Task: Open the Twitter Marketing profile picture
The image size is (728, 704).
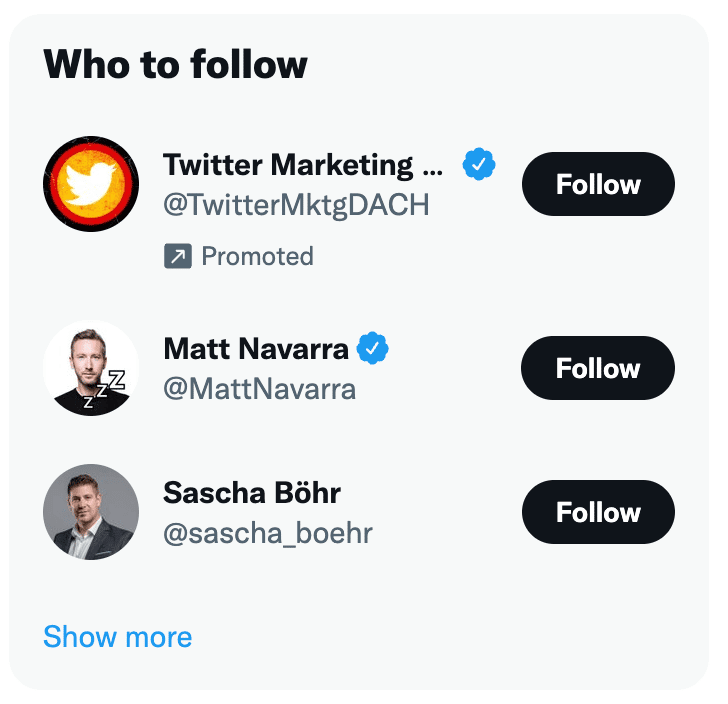Action: click(x=91, y=184)
